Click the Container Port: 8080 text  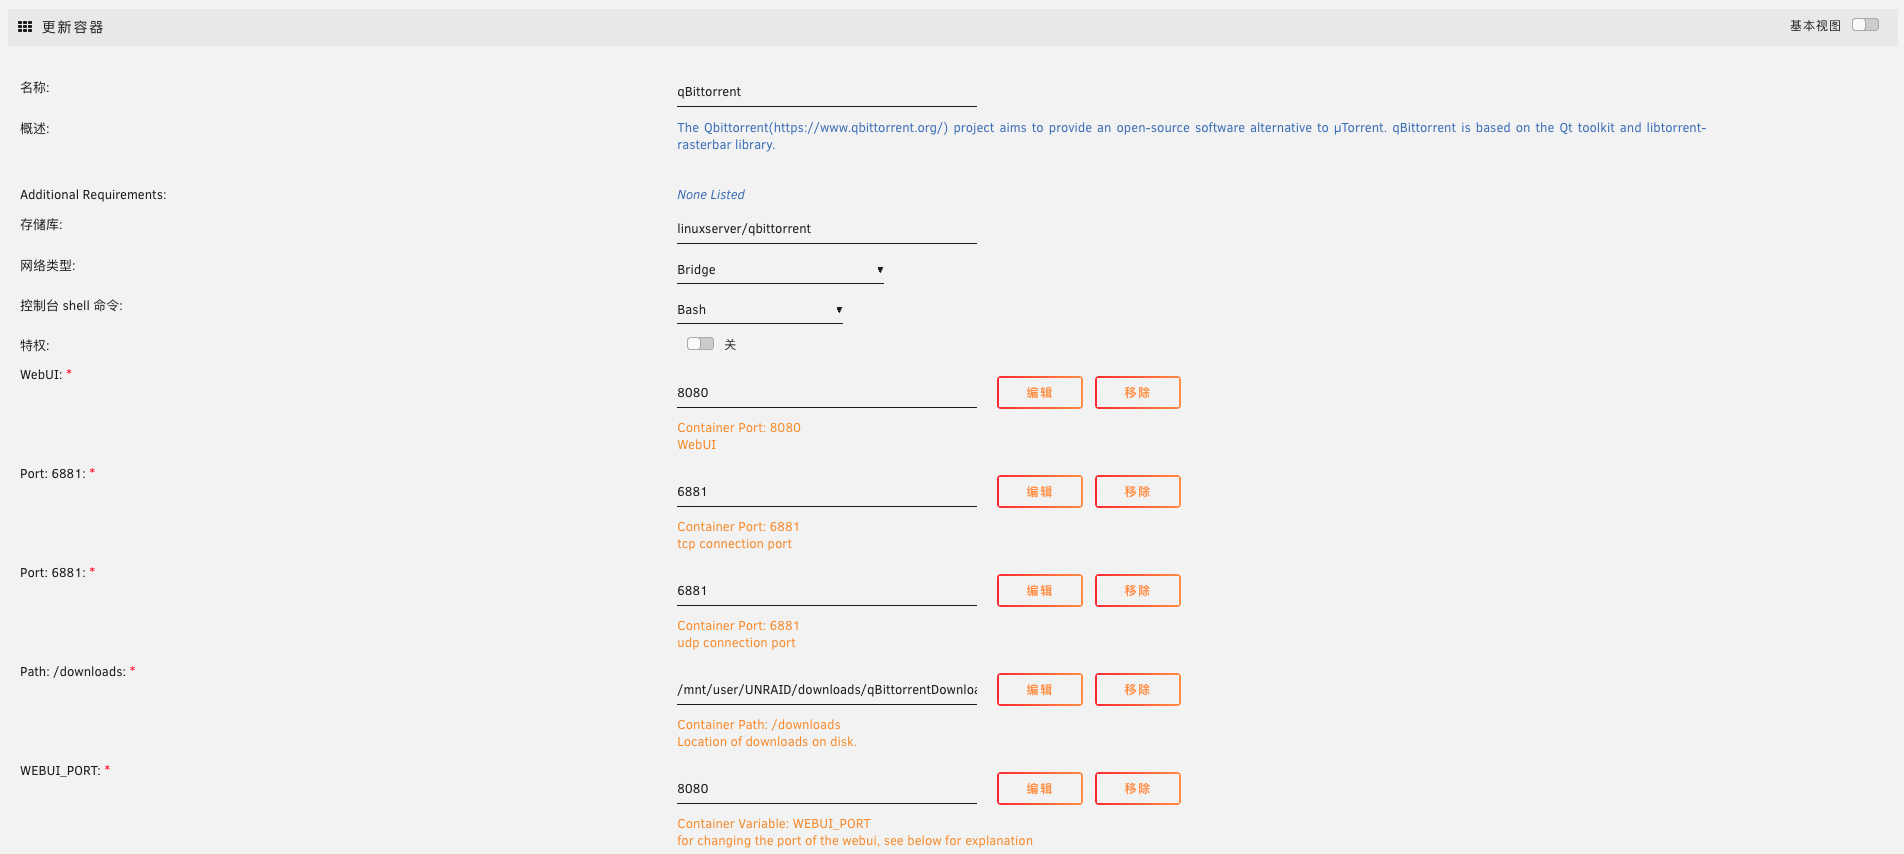pos(739,428)
